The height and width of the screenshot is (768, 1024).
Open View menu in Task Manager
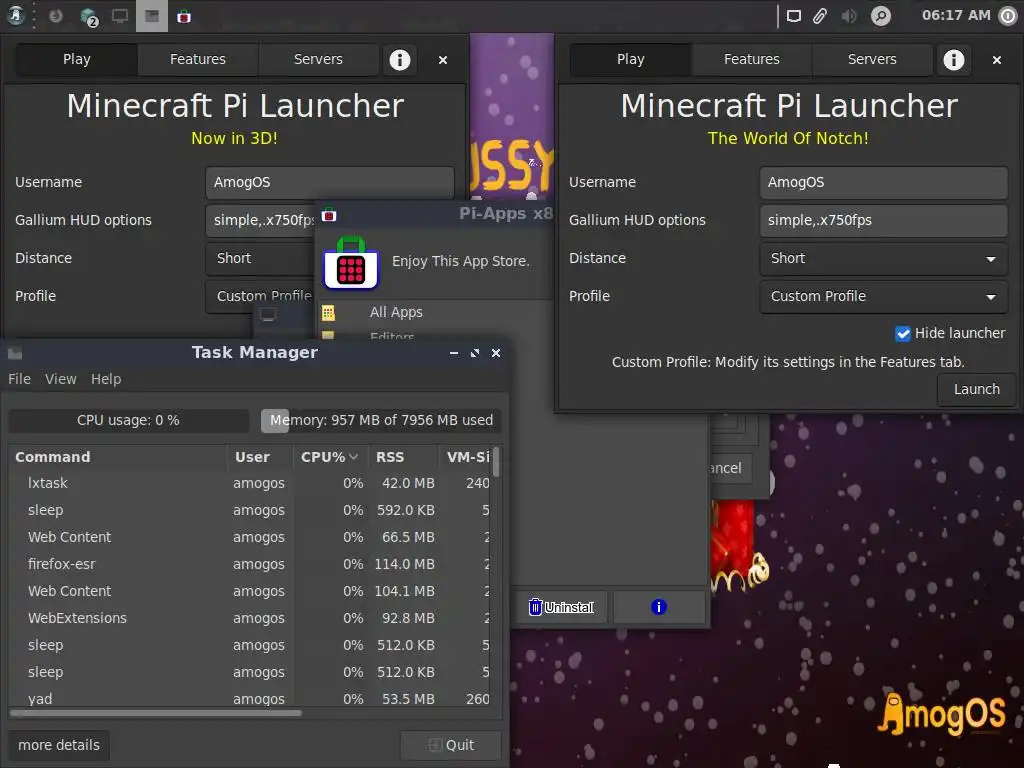[x=61, y=379]
